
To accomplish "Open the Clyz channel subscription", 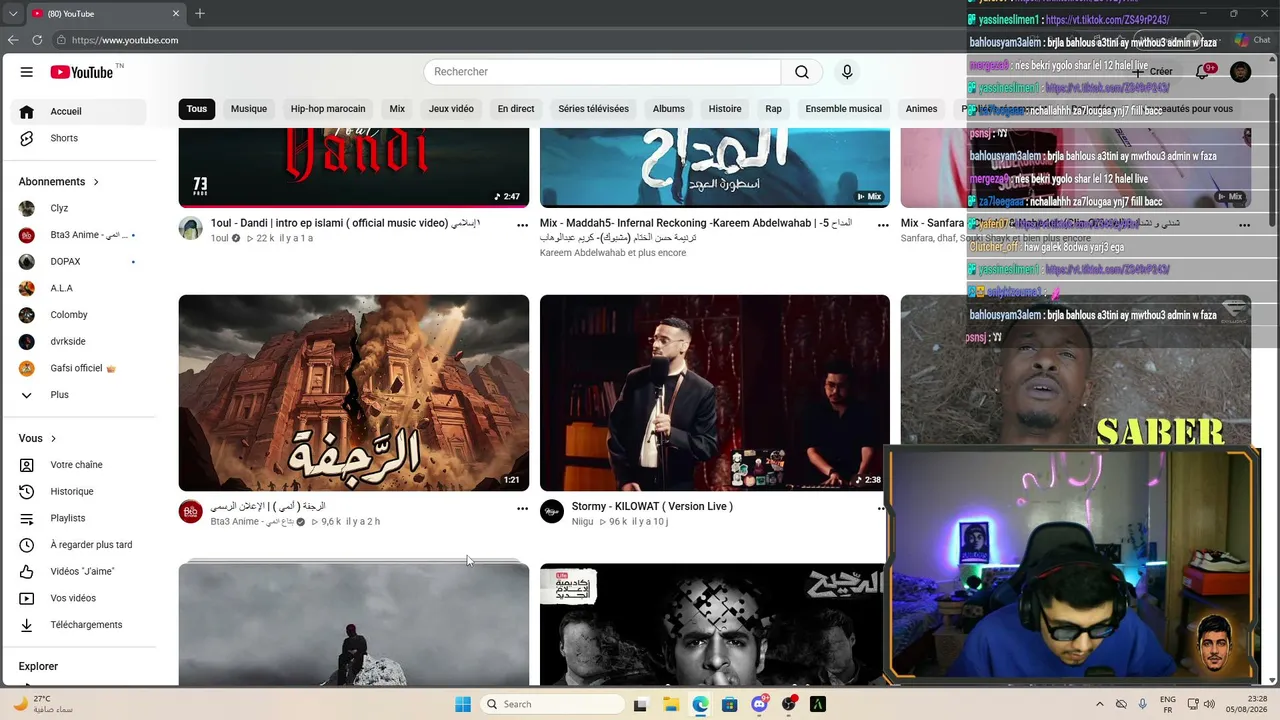I will coord(78,208).
